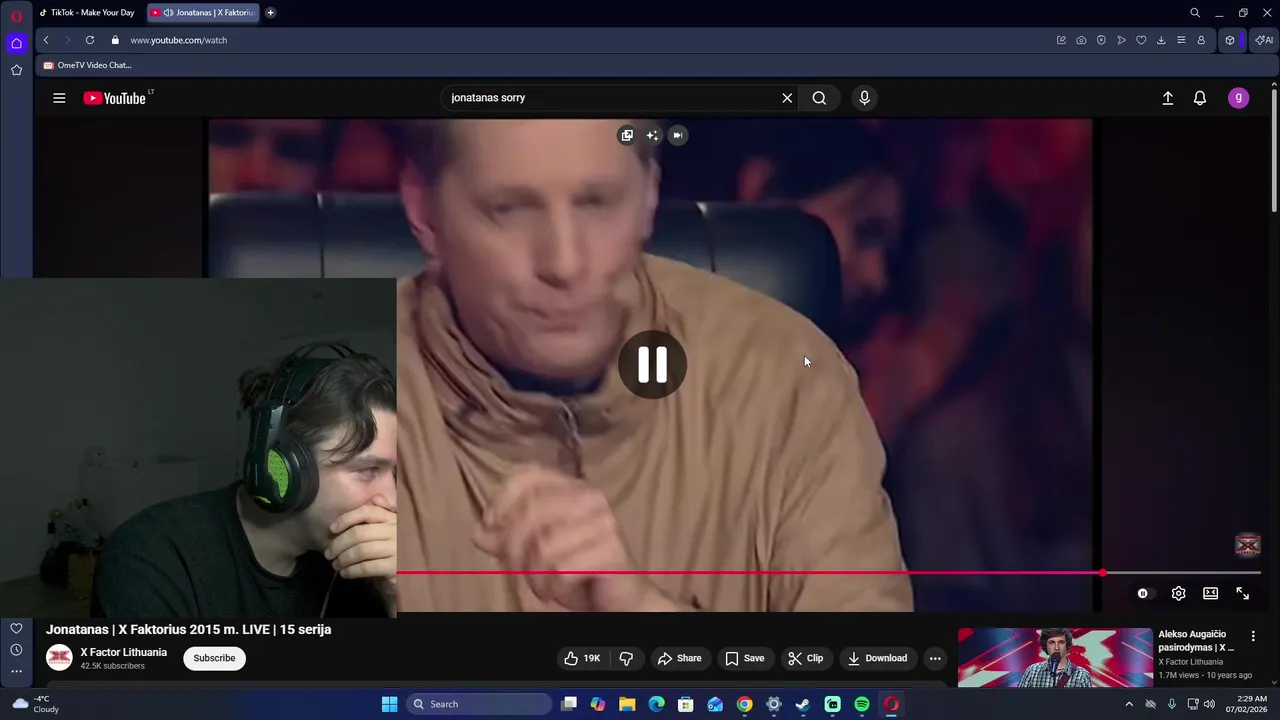Open the Opera AI assistant button

coord(1264,40)
